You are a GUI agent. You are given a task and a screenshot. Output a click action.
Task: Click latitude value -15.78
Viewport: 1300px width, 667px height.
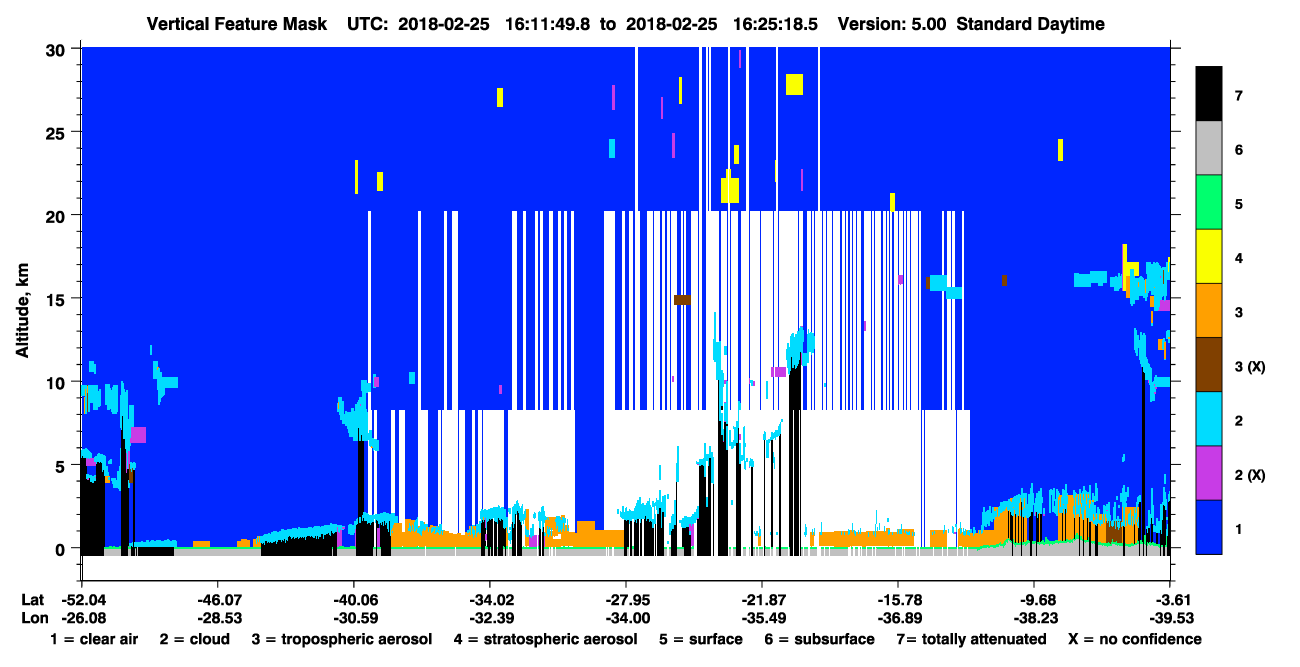898,599
